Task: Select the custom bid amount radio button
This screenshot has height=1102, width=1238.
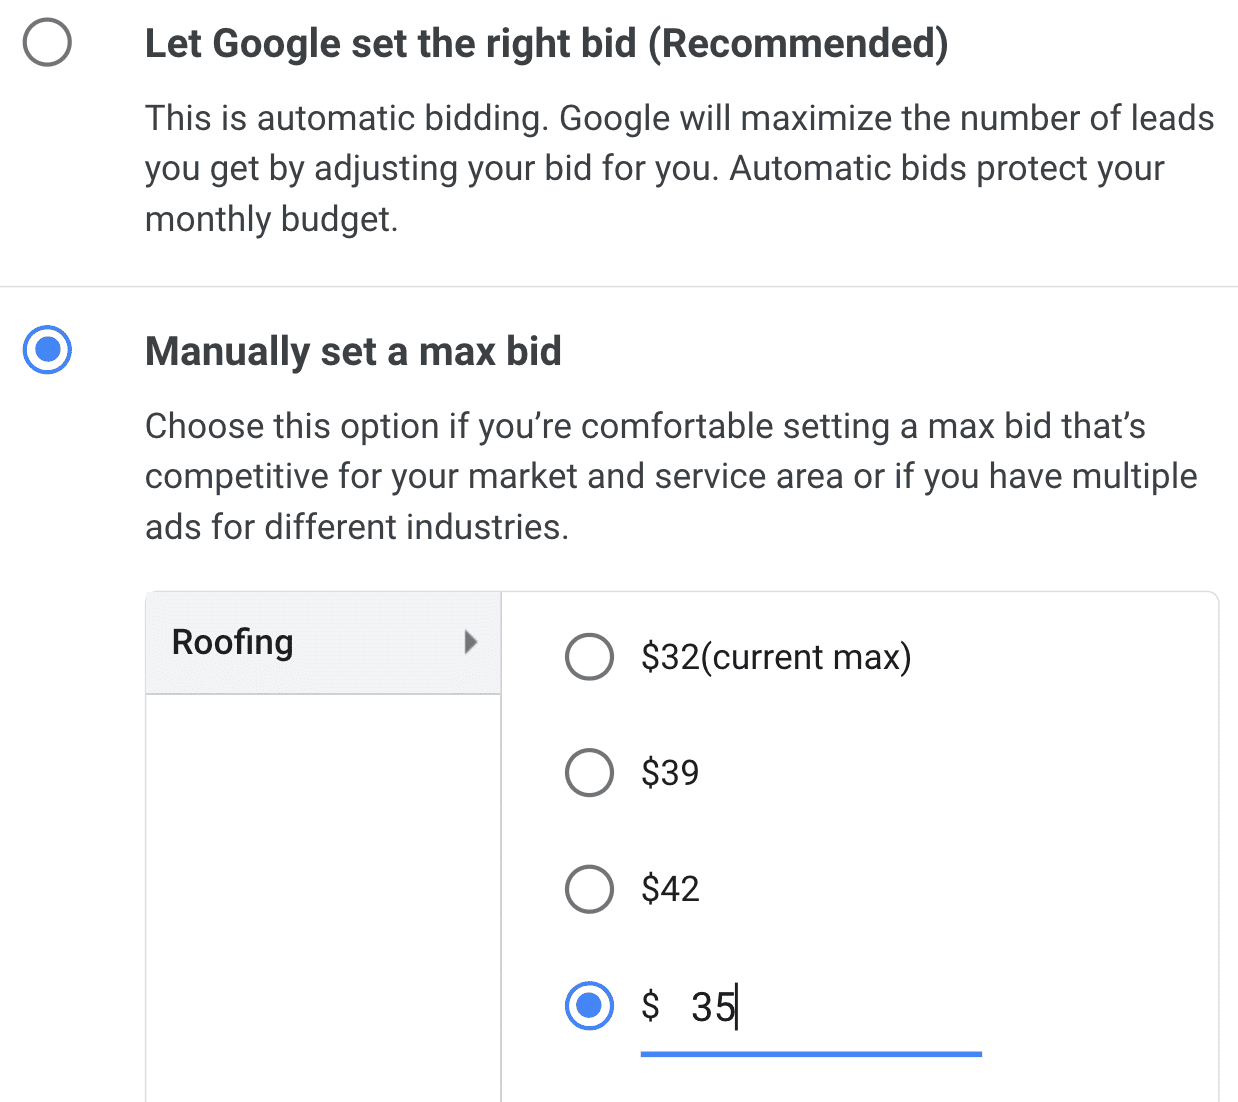Action: point(589,1005)
